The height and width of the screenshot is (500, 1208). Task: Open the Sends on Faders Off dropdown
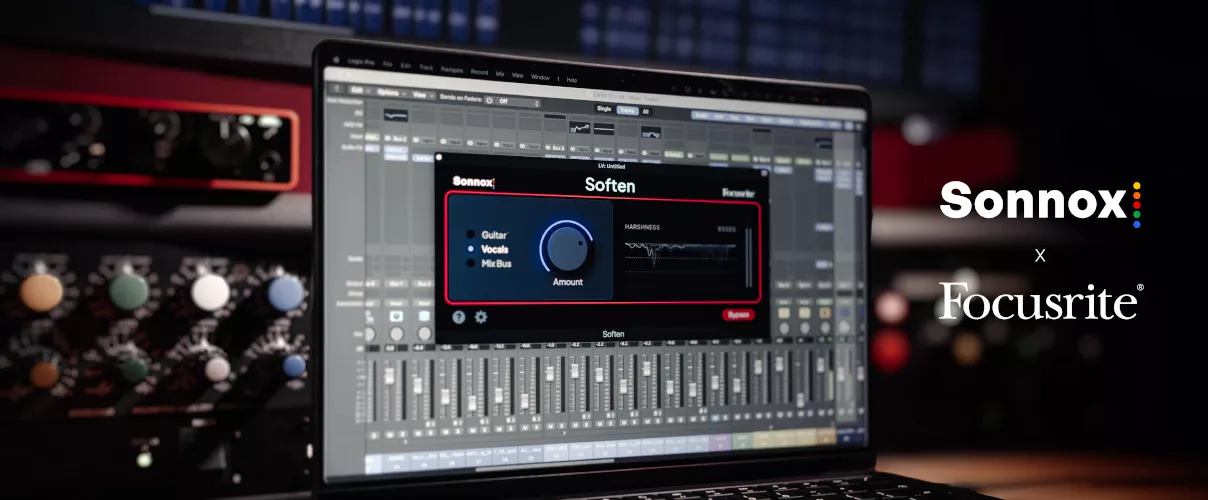point(516,102)
